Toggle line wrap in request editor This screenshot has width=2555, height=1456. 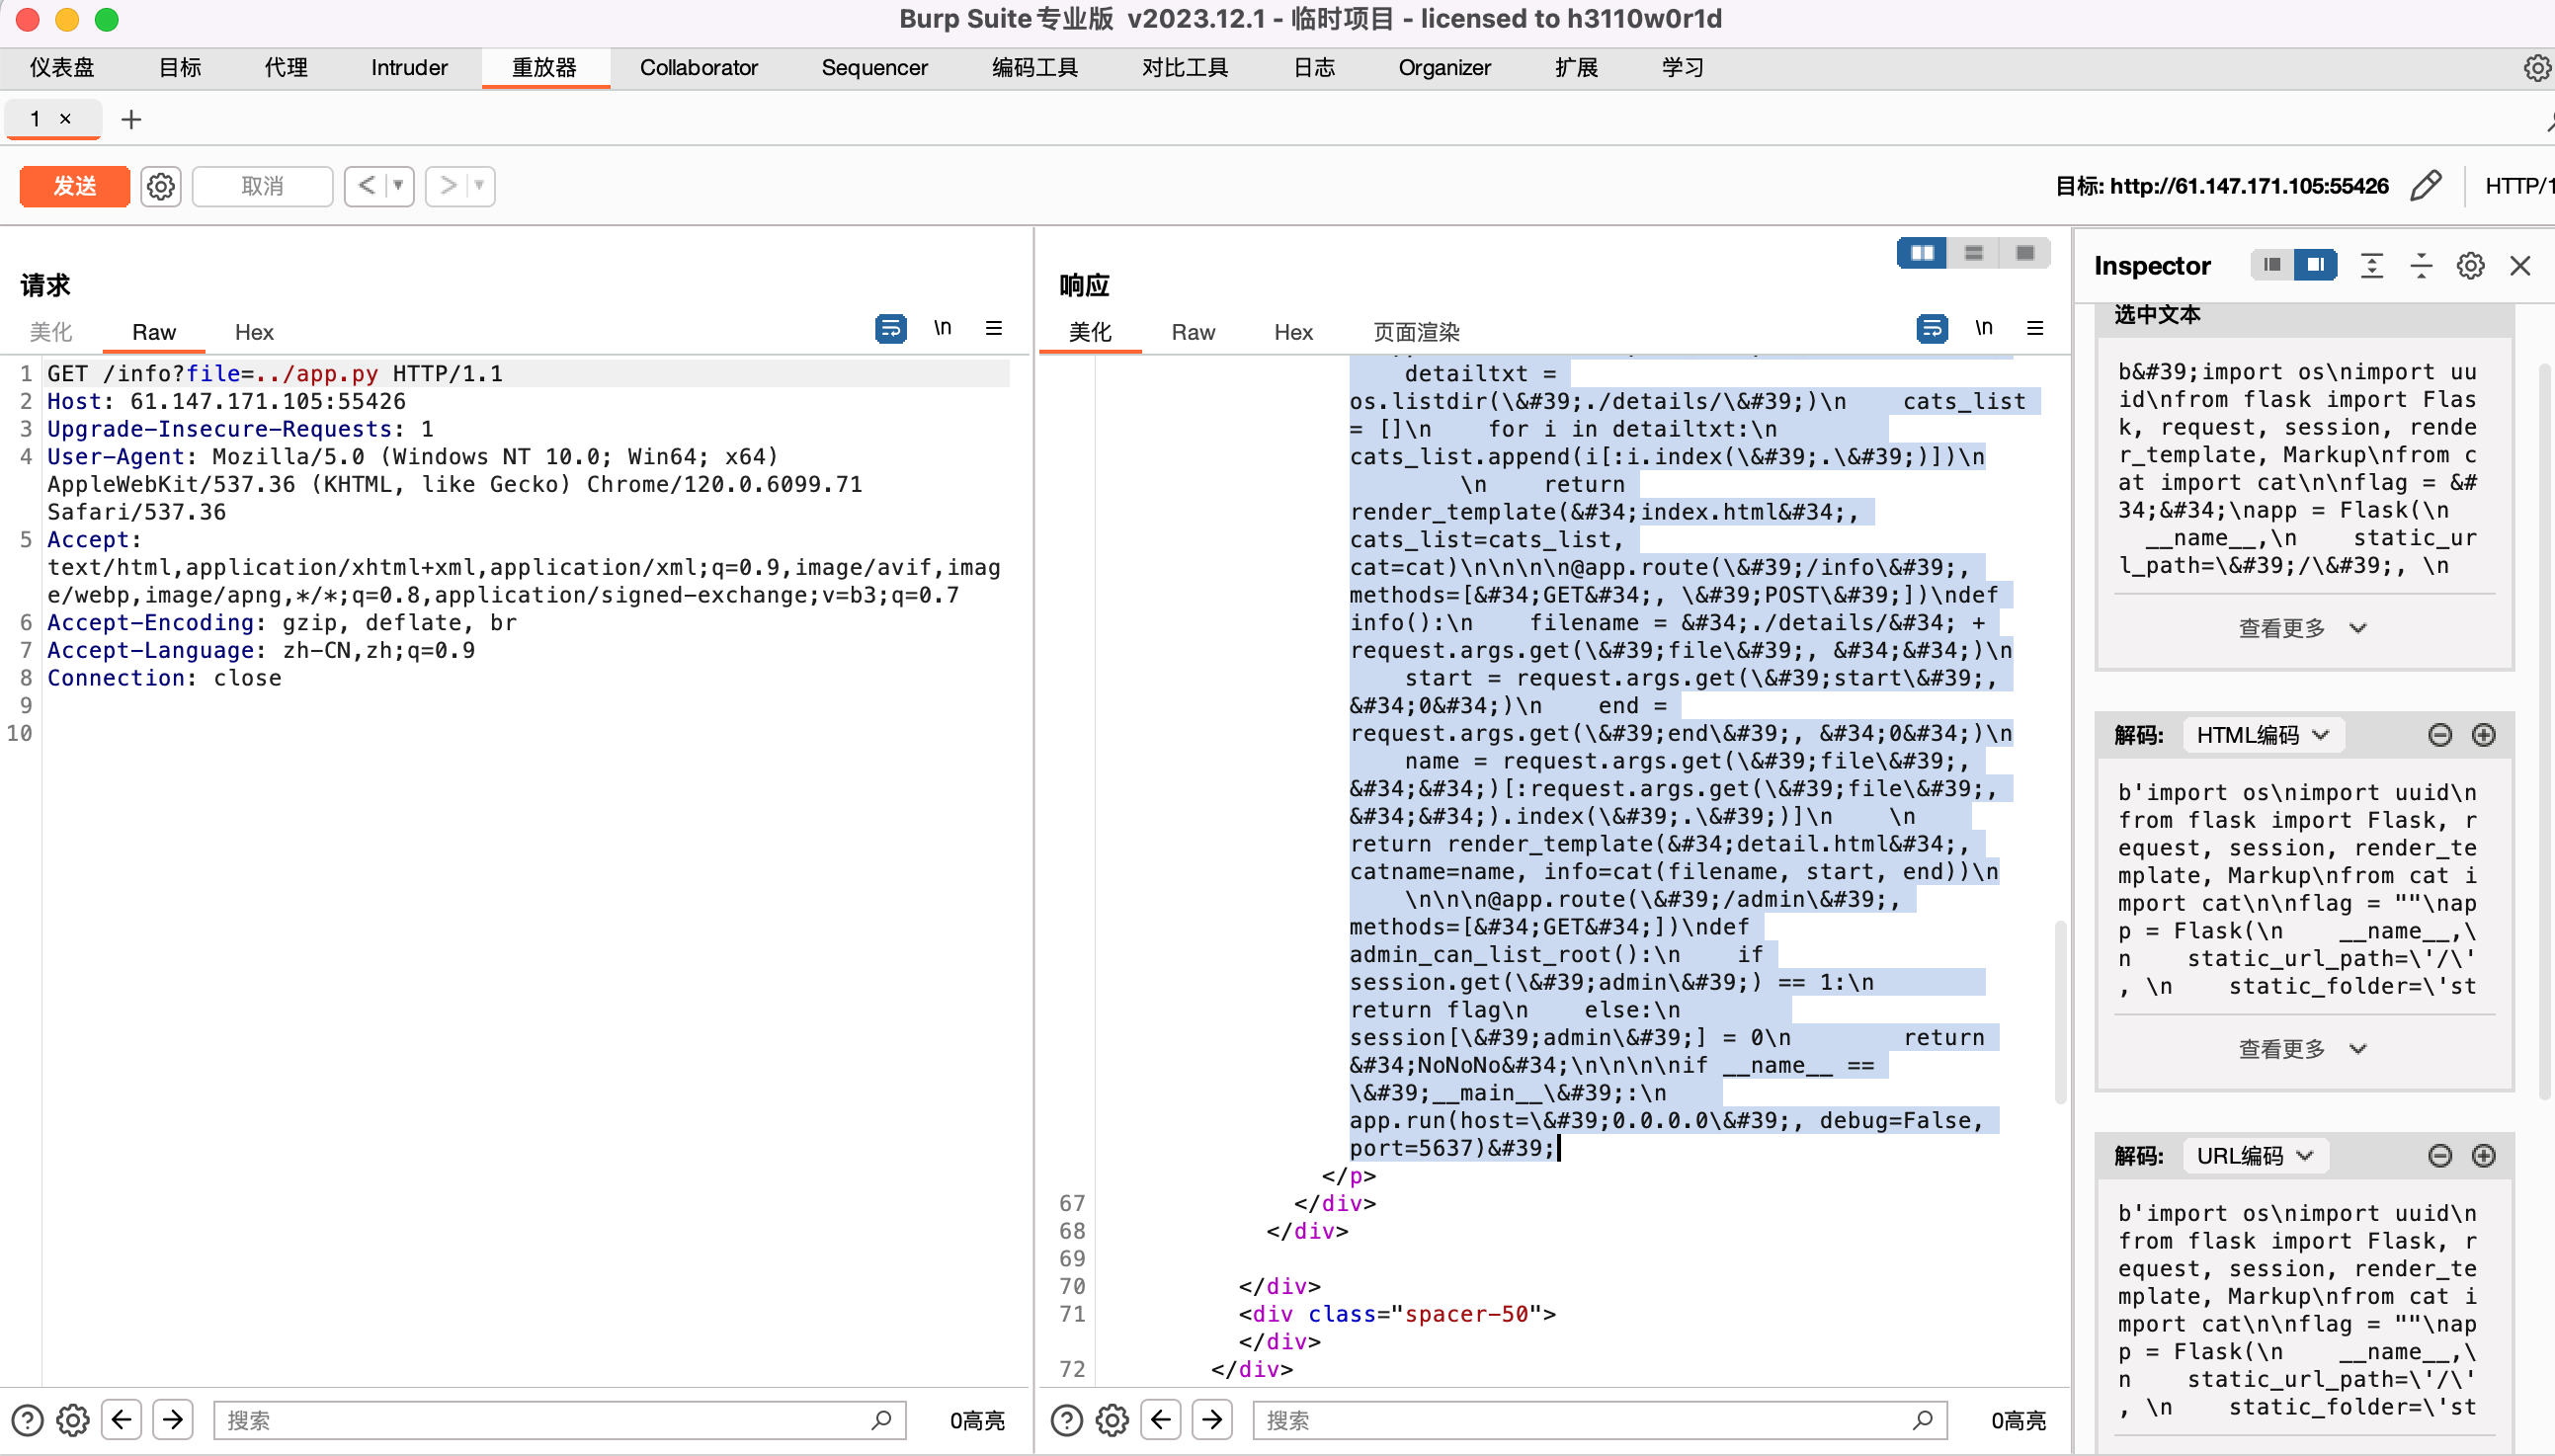tap(890, 328)
